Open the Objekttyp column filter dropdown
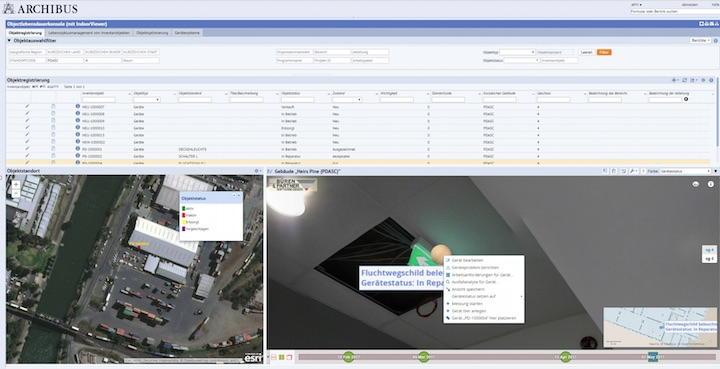Screen dimensions: 720x369 tap(147, 100)
